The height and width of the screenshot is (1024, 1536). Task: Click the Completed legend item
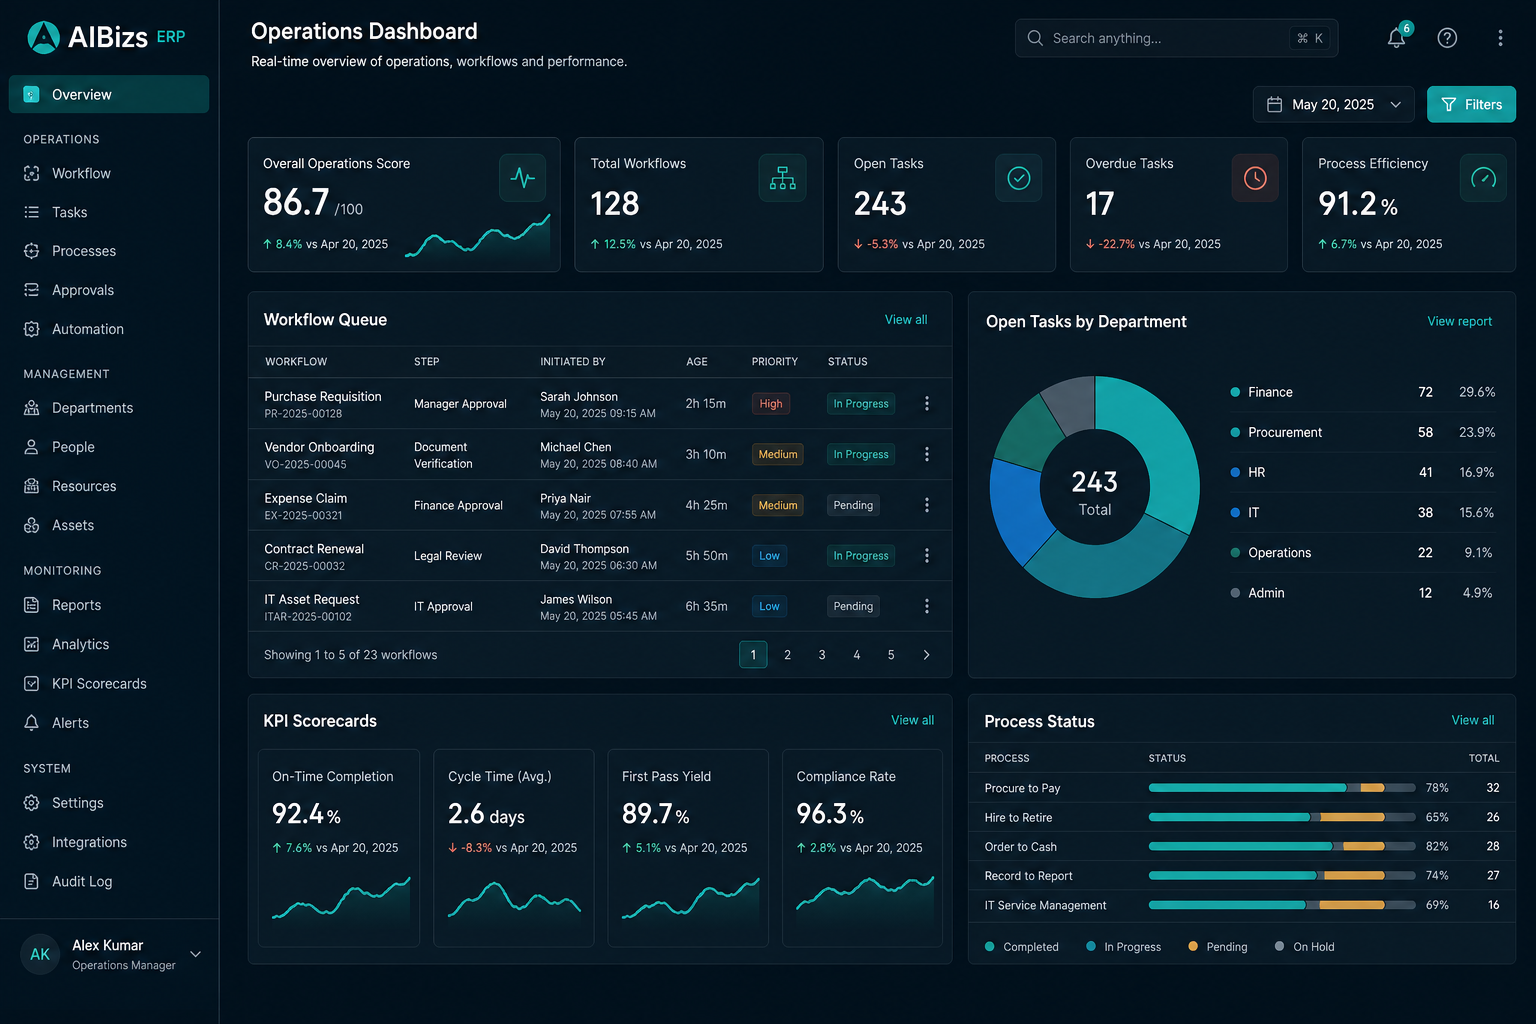point(1022,947)
